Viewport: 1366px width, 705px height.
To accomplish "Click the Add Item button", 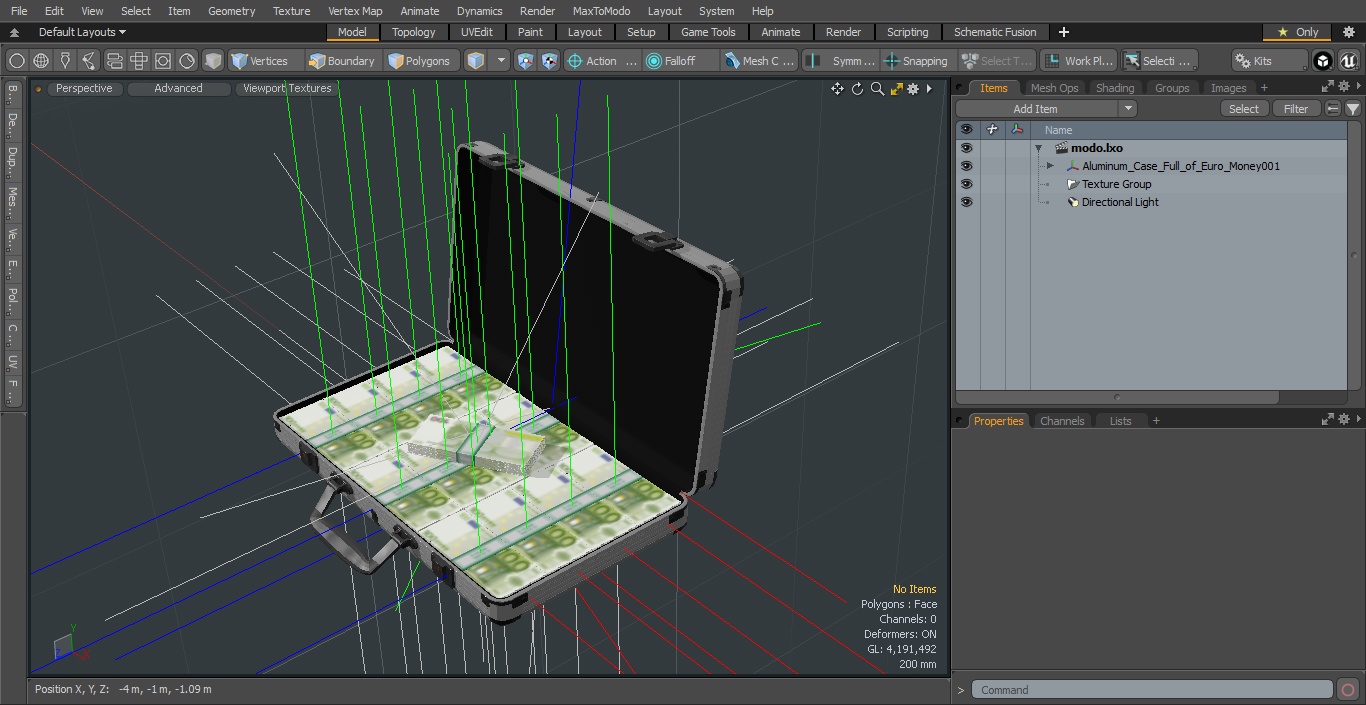I will (x=1036, y=109).
